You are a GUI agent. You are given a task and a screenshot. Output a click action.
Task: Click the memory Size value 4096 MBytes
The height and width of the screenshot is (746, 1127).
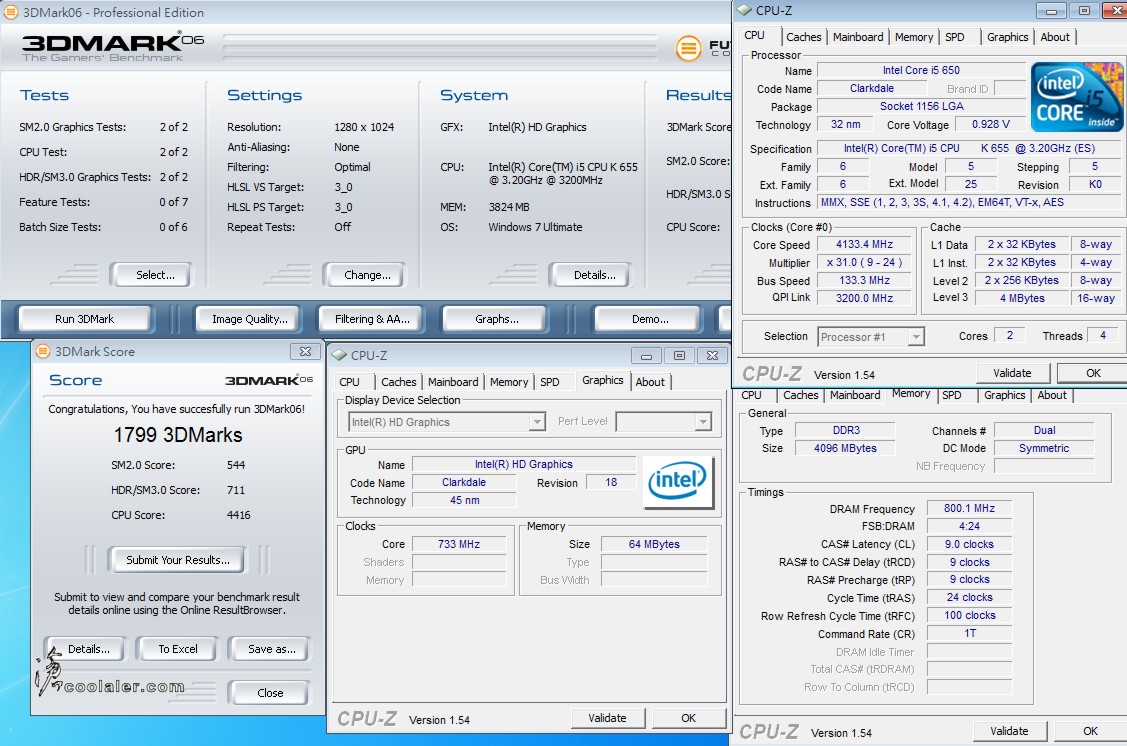pyautogui.click(x=845, y=448)
